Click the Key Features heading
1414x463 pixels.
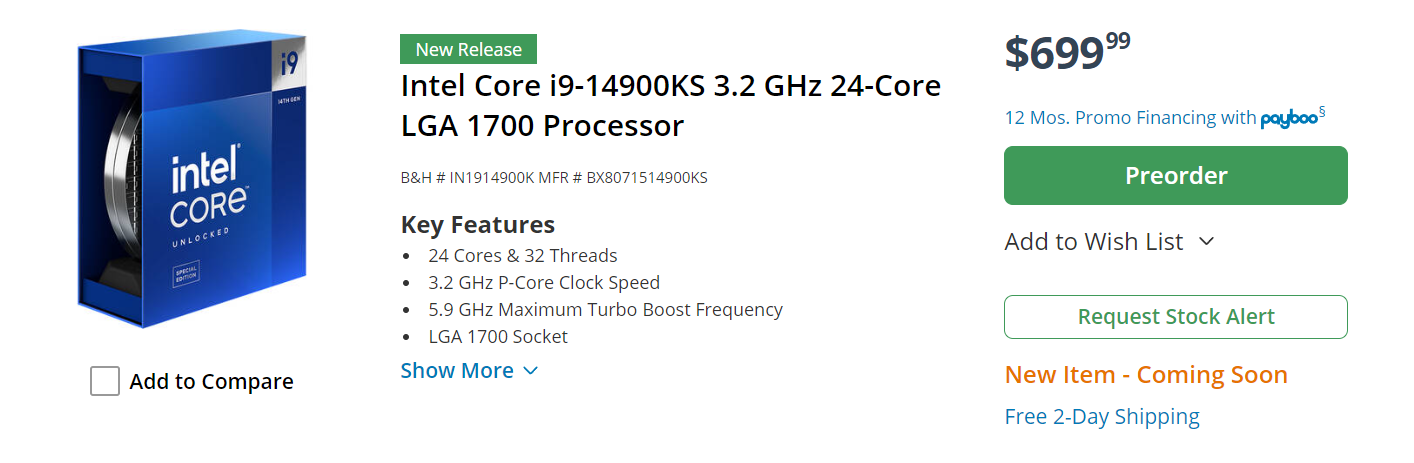coord(478,224)
